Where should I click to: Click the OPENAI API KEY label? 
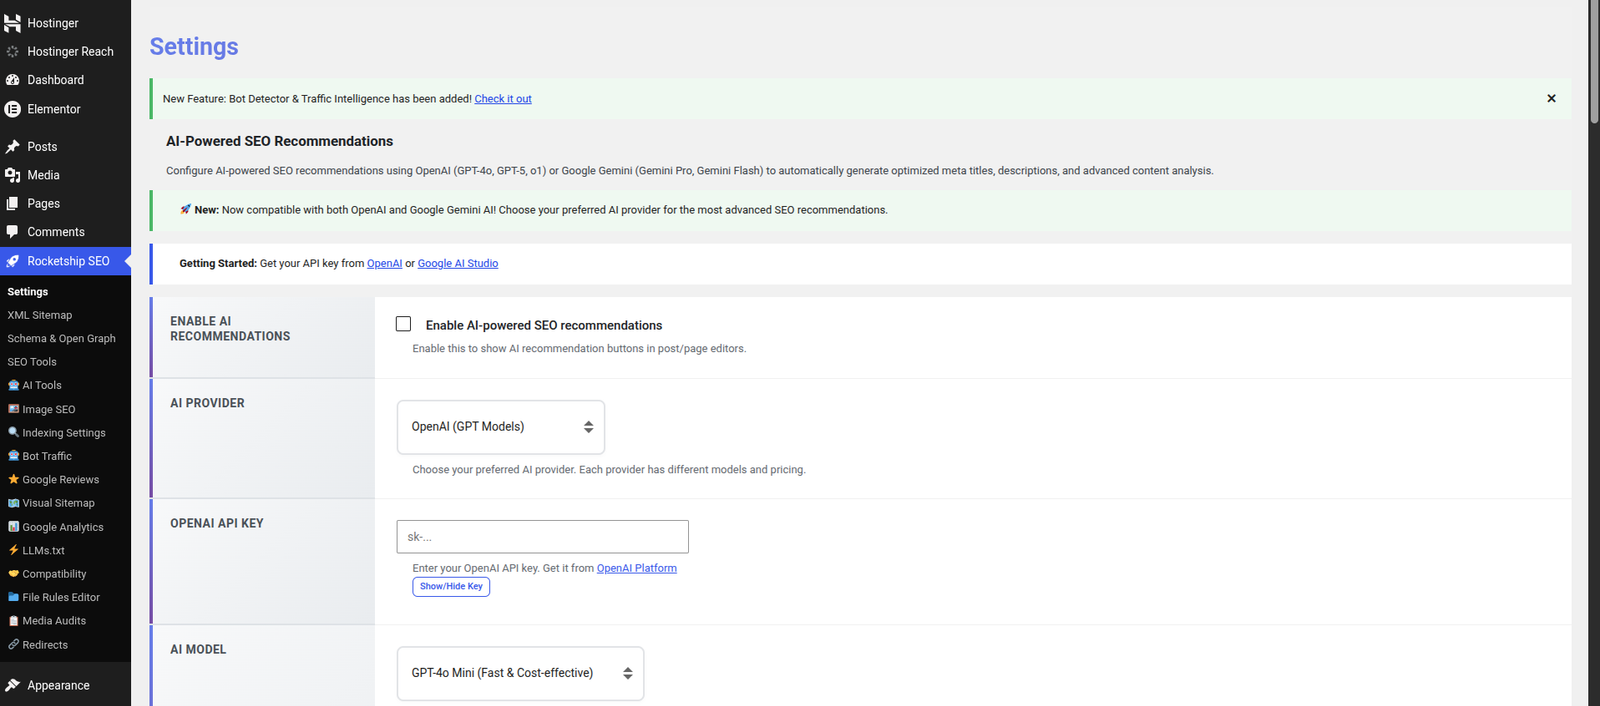click(217, 523)
